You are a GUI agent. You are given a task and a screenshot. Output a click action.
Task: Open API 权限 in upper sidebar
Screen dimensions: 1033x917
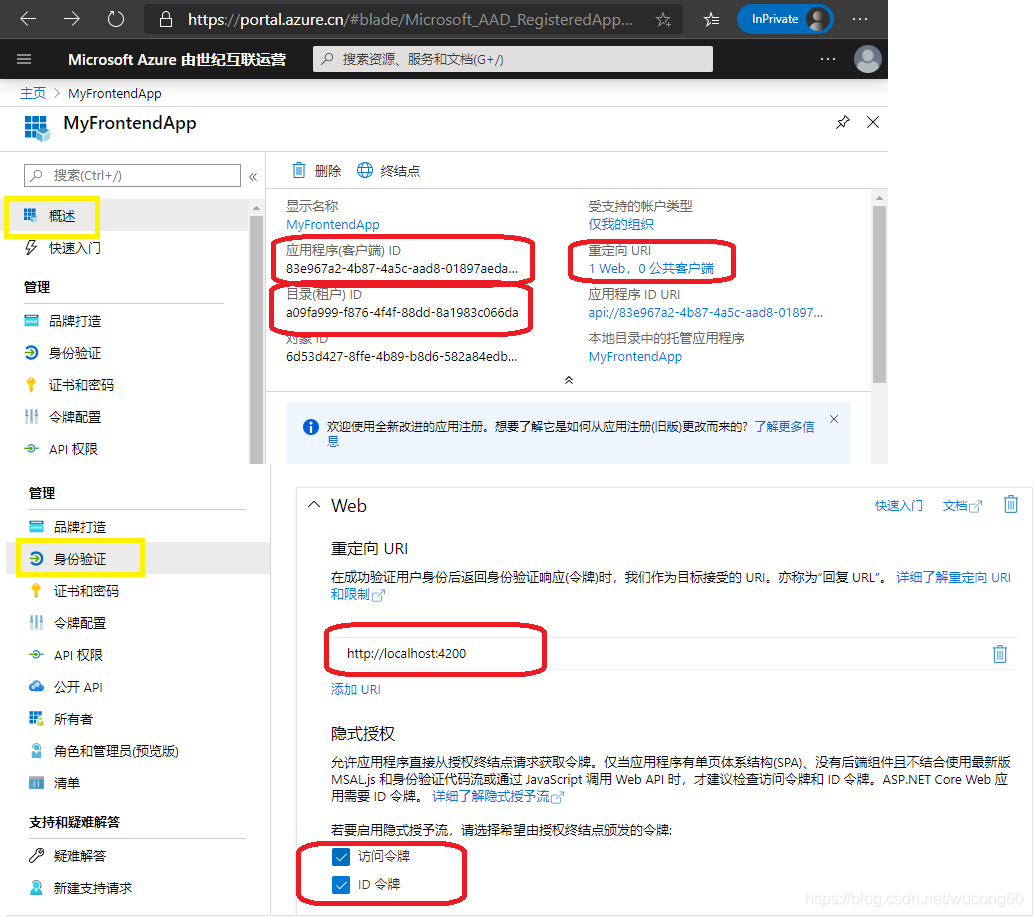pyautogui.click(x=61, y=449)
